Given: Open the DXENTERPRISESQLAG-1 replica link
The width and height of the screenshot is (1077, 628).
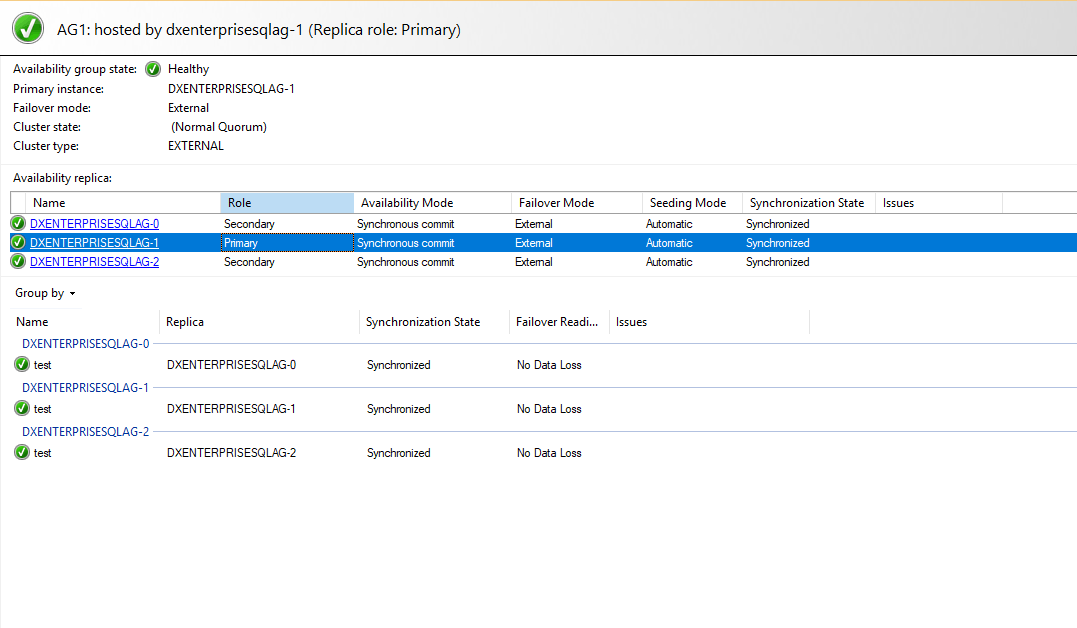Looking at the screenshot, I should pos(94,243).
